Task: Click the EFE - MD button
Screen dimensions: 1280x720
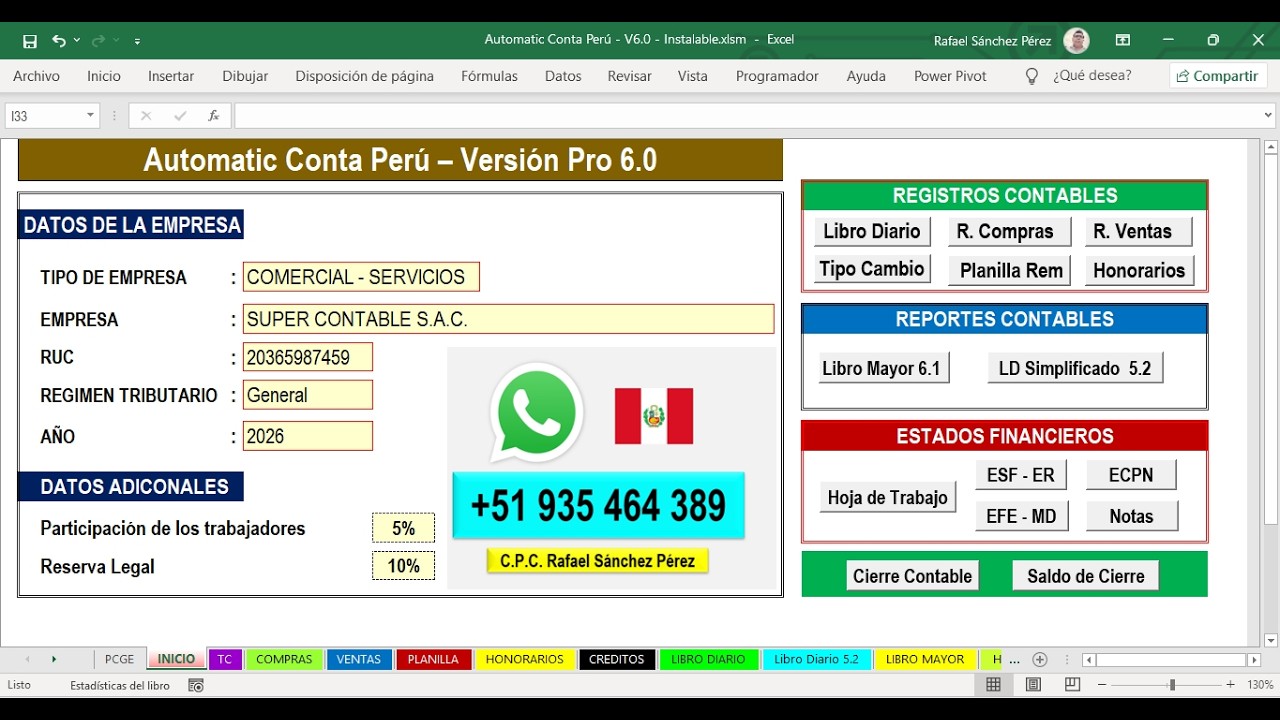Action: [x=1021, y=516]
